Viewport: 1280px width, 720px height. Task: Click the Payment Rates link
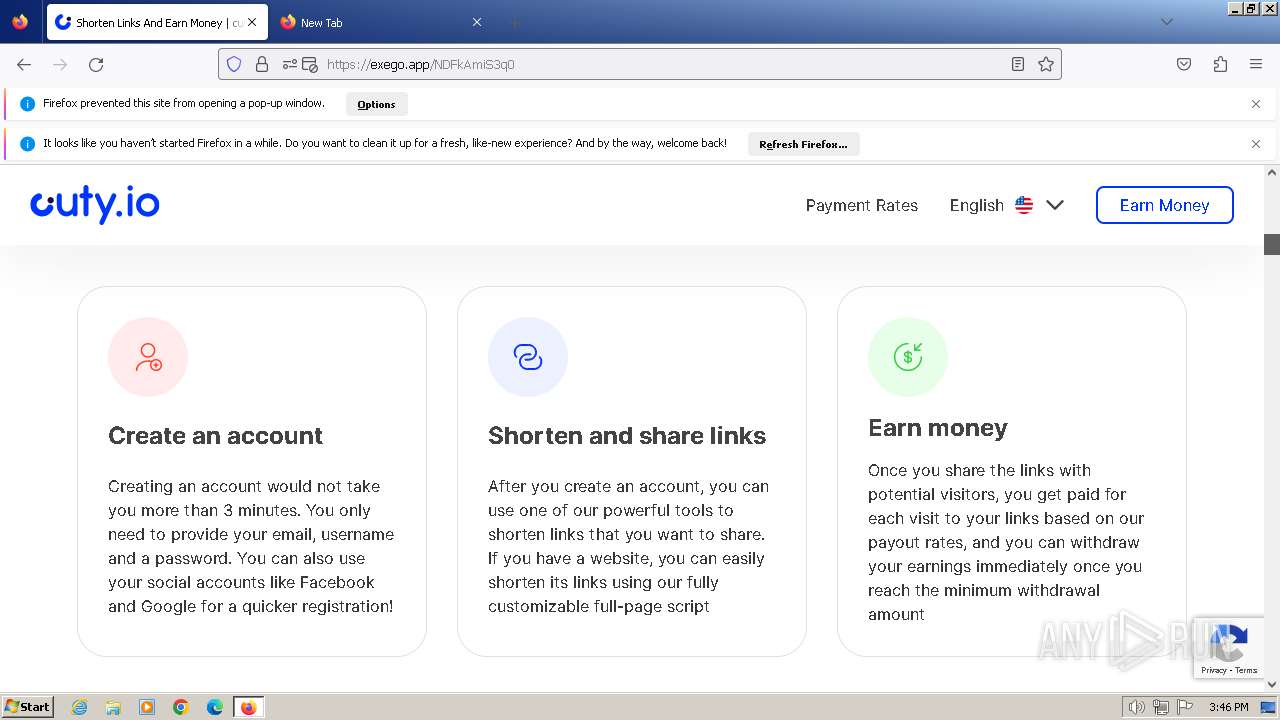click(862, 205)
